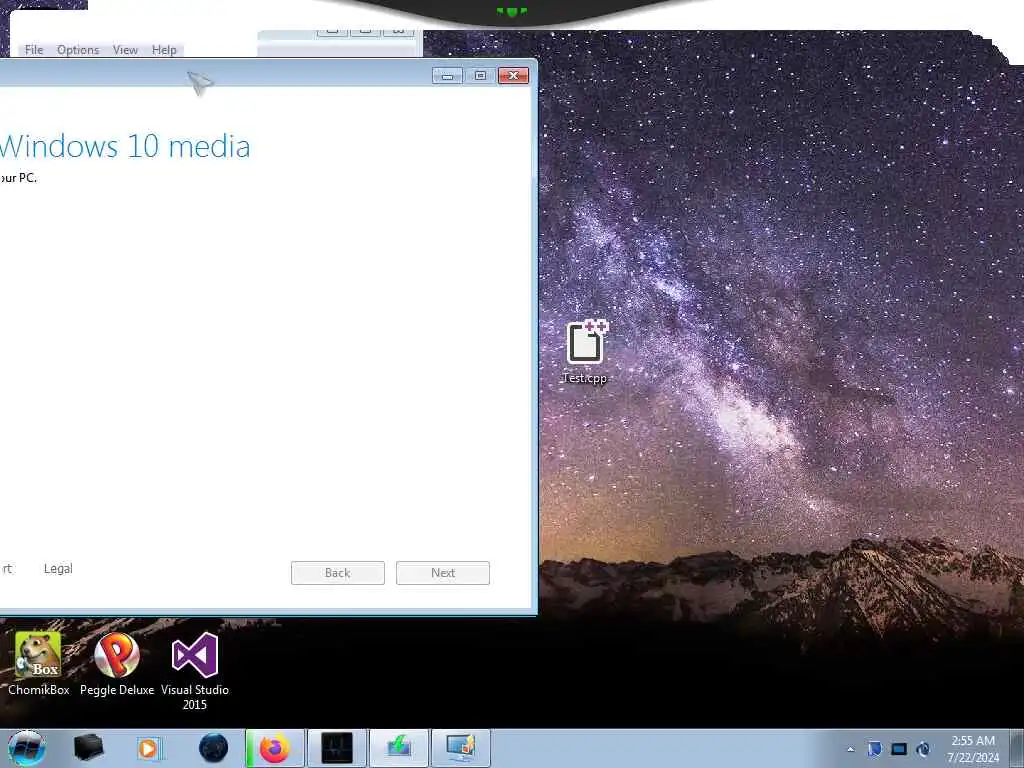Image resolution: width=1024 pixels, height=768 pixels.
Task: Click the monitor icon in system tray
Action: click(899, 749)
